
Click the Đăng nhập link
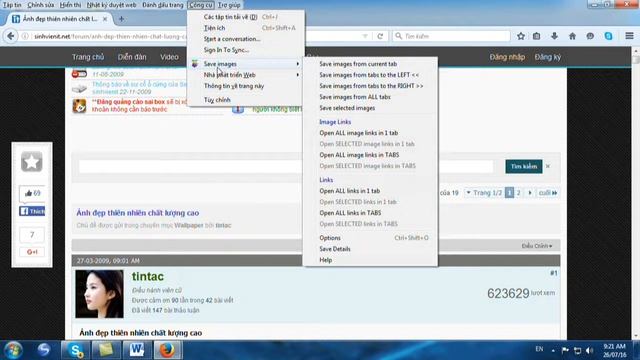tap(507, 57)
